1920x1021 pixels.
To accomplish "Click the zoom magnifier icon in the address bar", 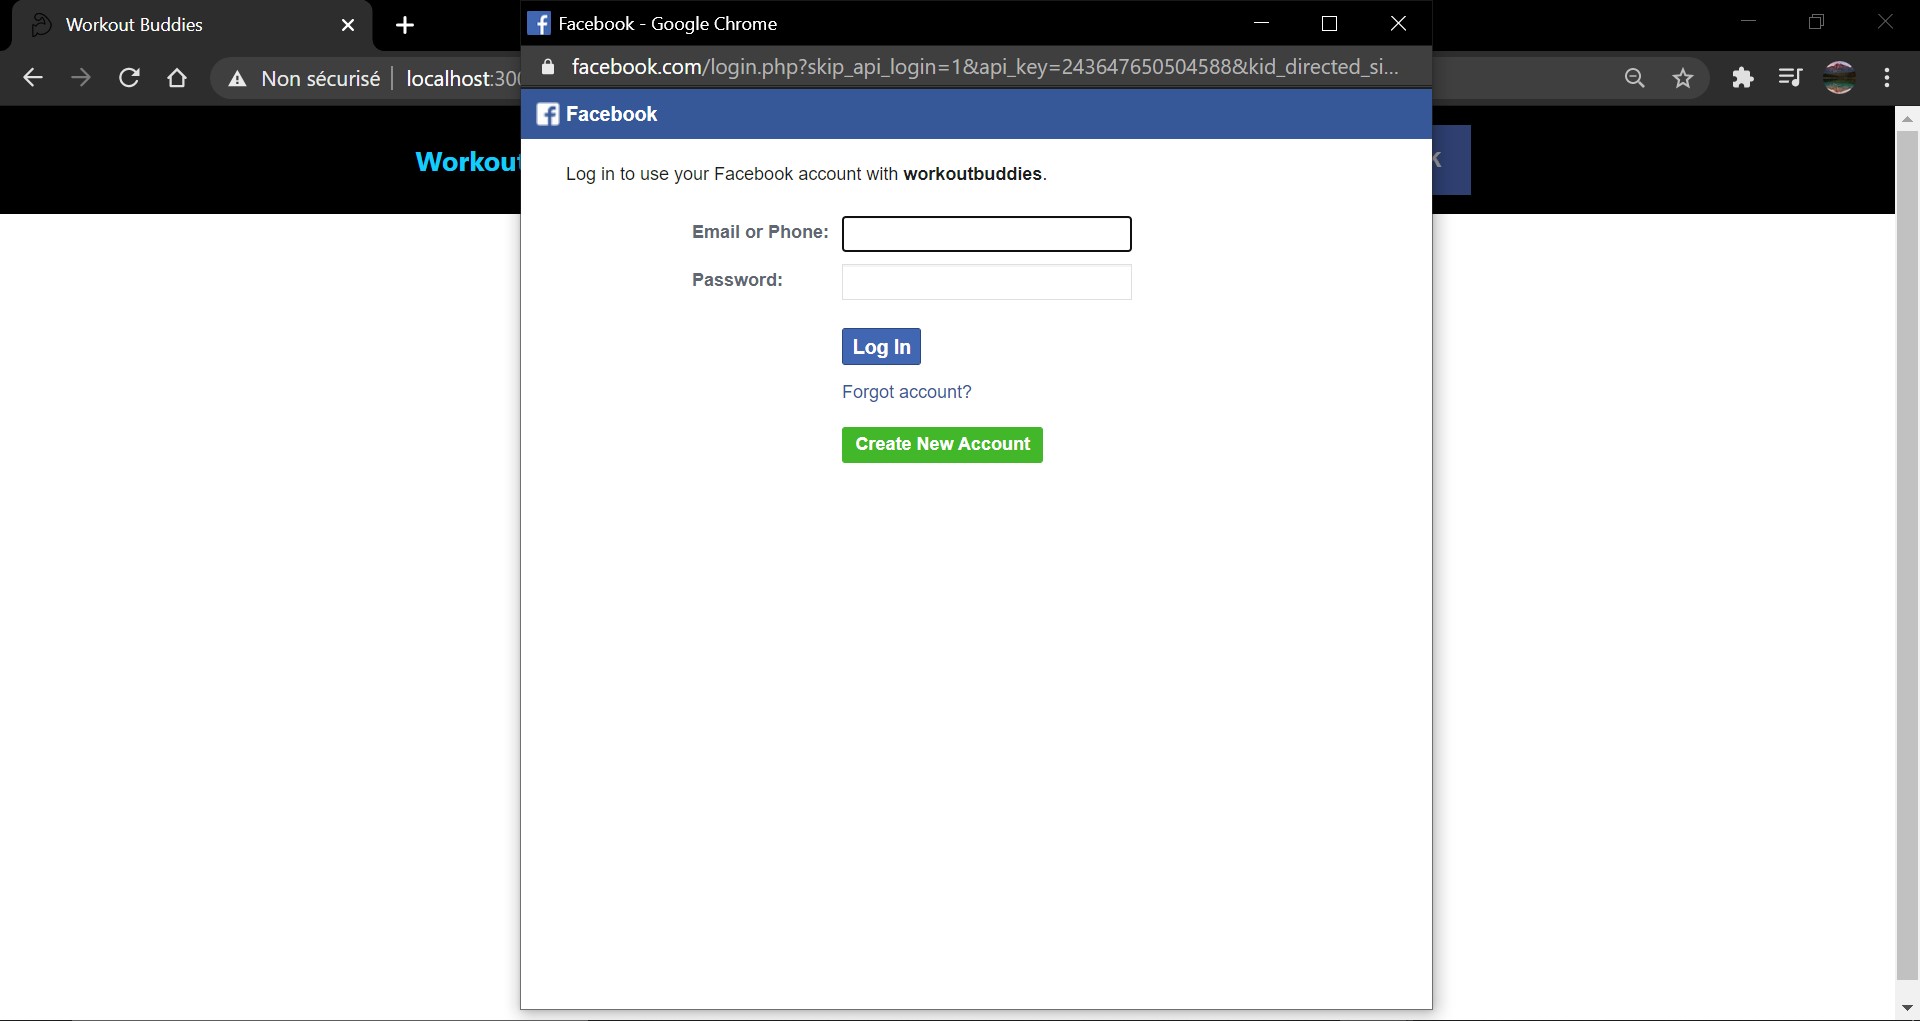I will [1635, 78].
